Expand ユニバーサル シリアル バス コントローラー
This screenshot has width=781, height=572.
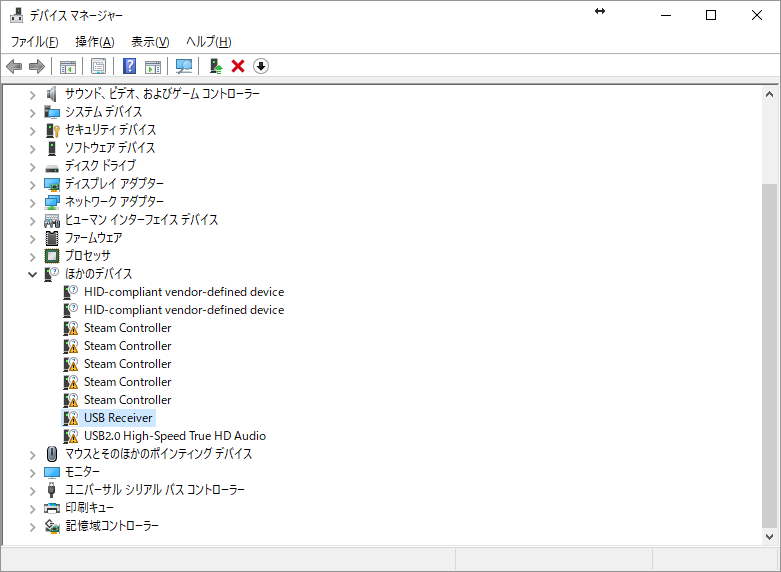32,490
